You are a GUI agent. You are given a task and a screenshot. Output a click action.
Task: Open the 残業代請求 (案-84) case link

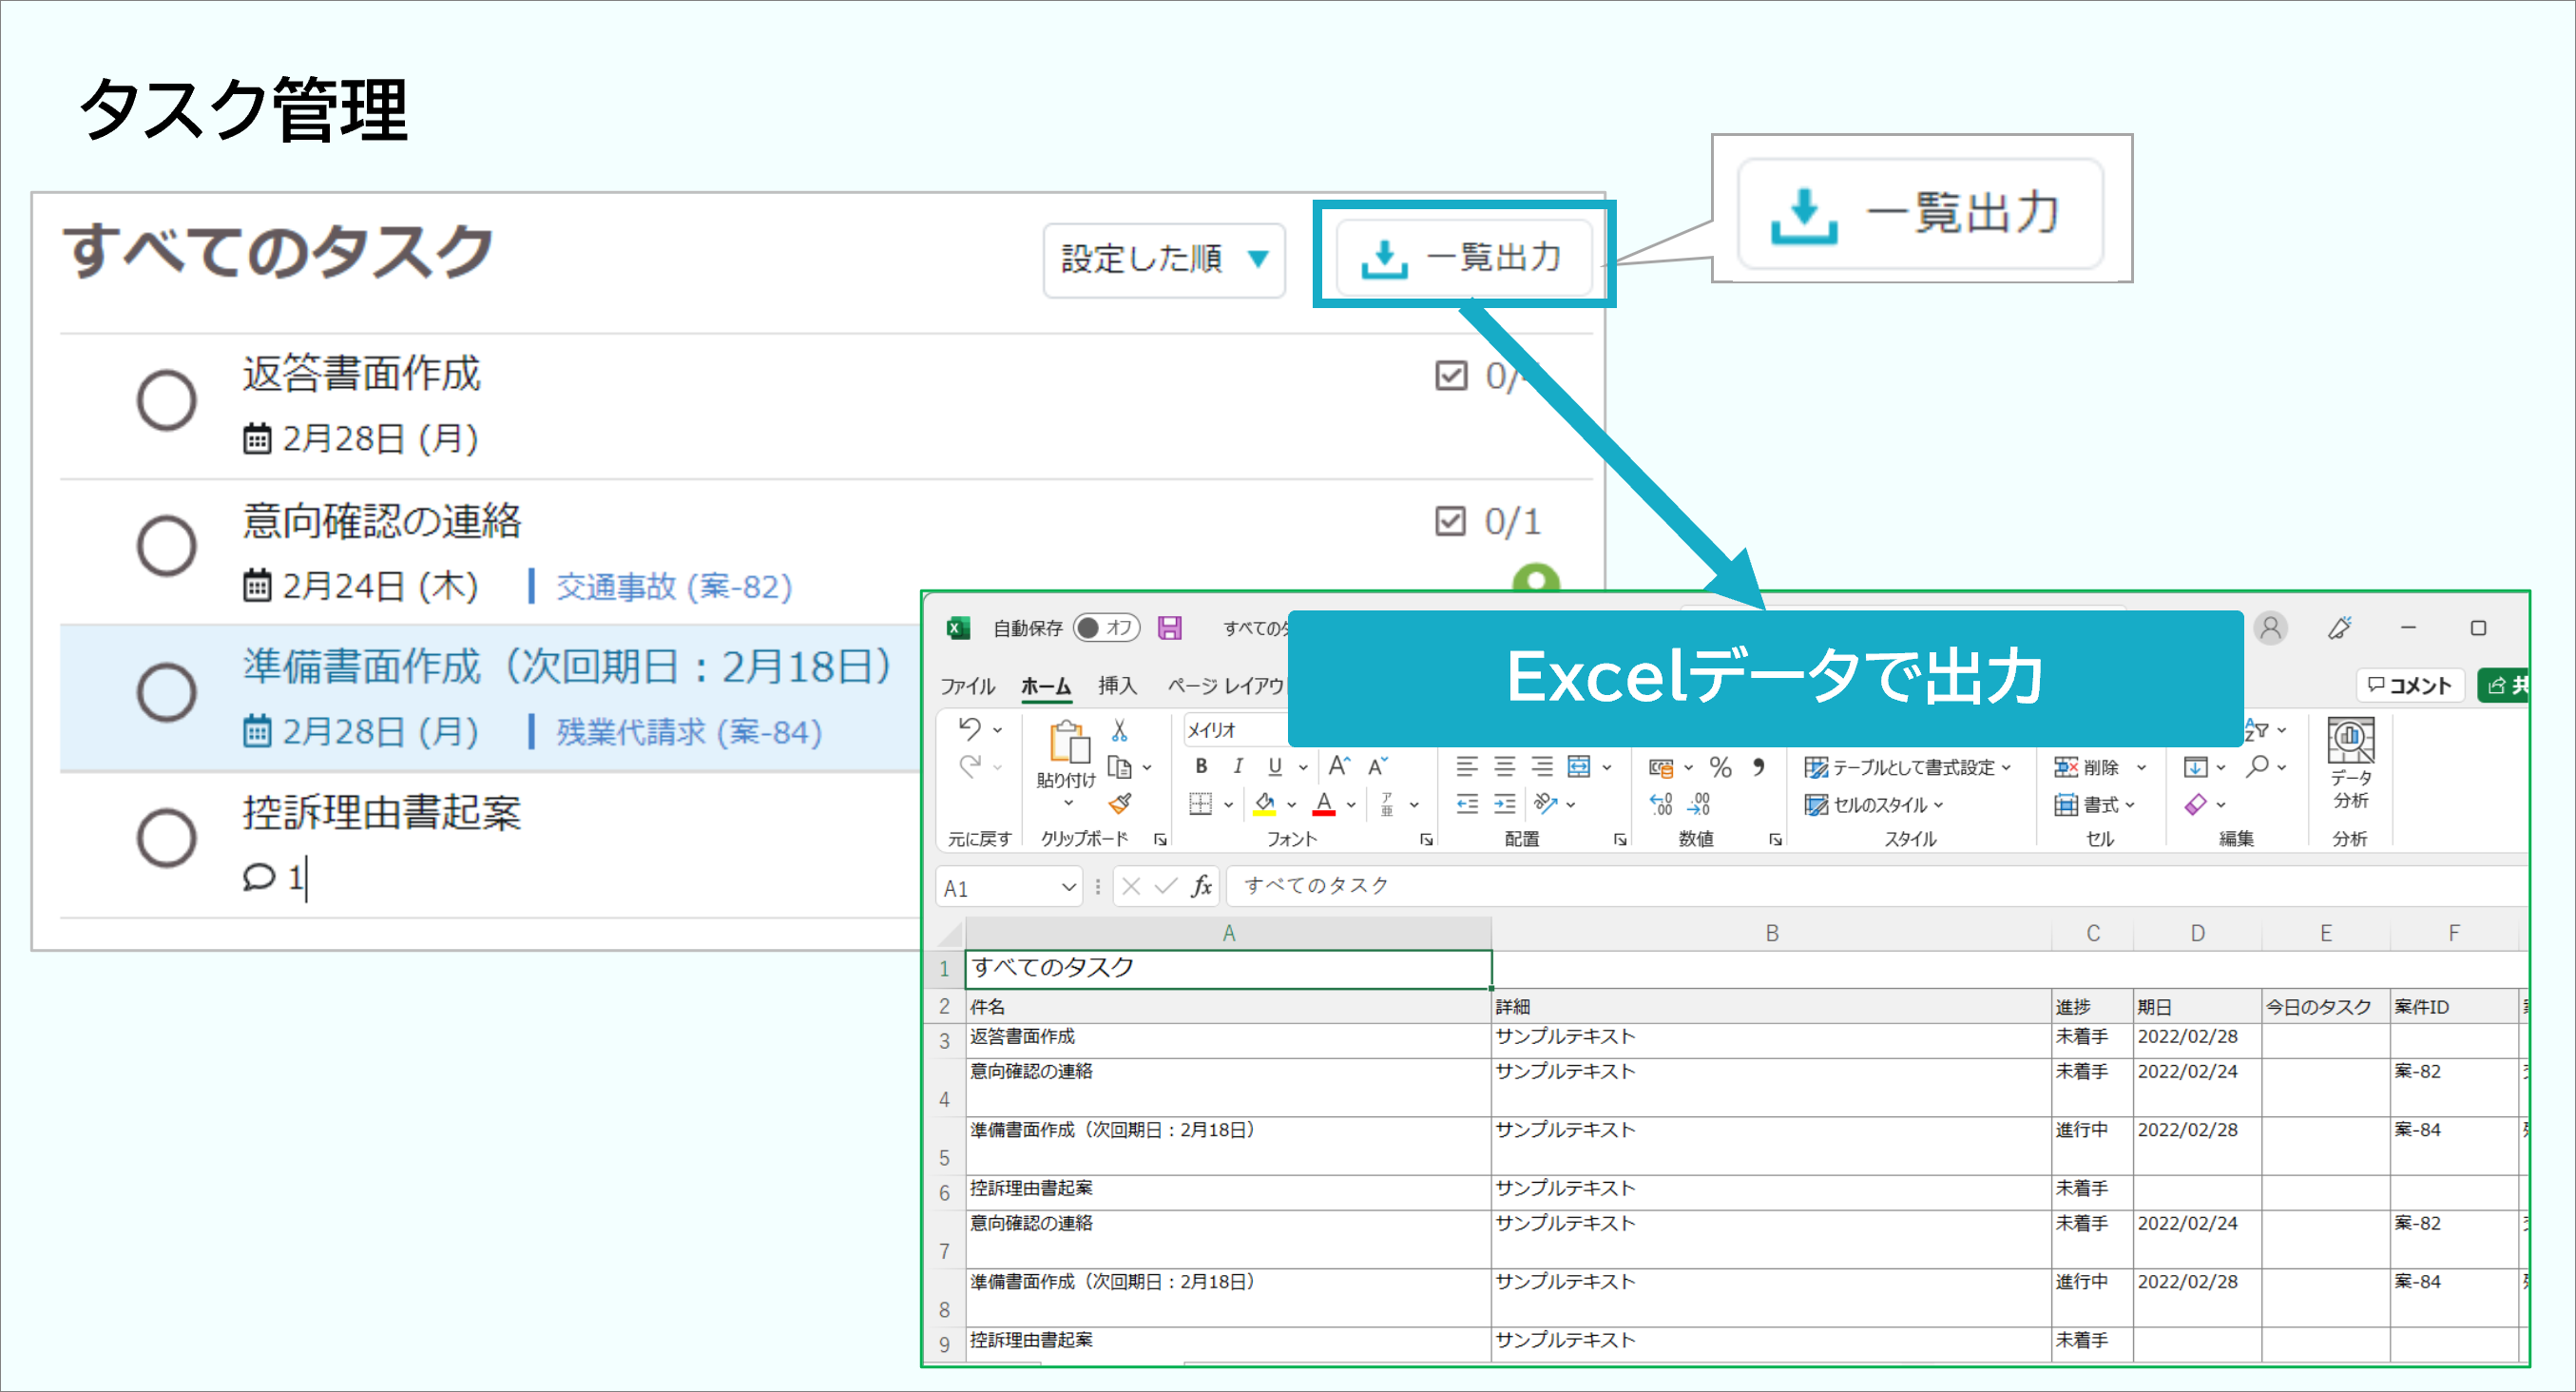pos(689,732)
